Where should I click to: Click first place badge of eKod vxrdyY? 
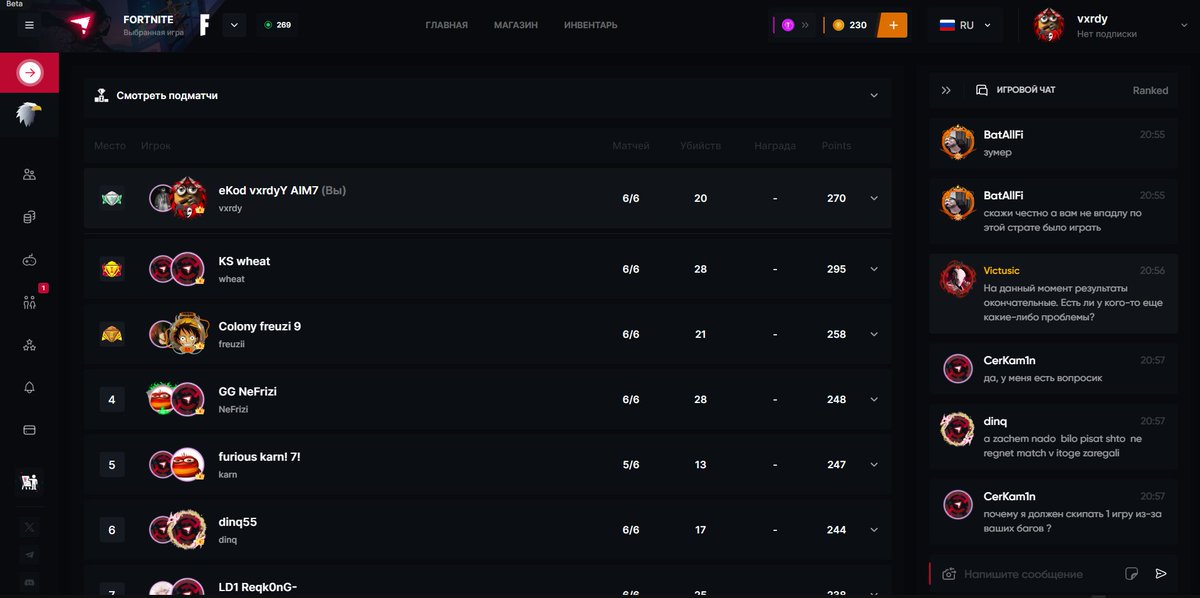[x=112, y=199]
